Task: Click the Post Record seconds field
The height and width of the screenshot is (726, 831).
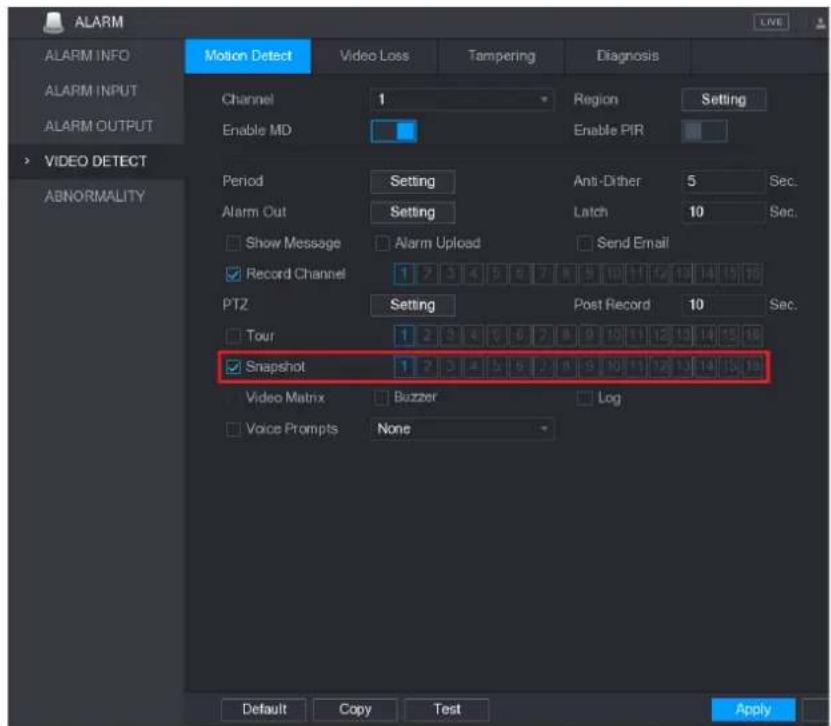Action: coord(723,305)
